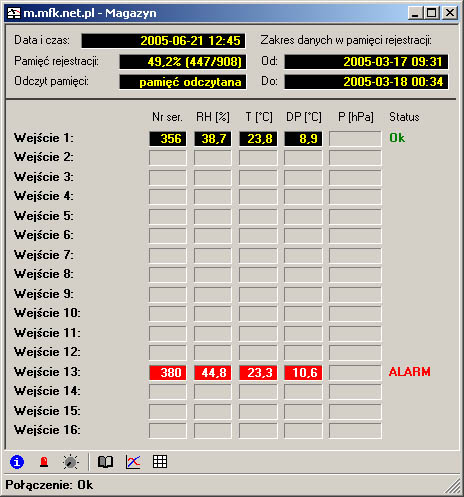Click the Pamięć rejestracji value field
Viewport: 464px width, 497px height.
(183, 62)
